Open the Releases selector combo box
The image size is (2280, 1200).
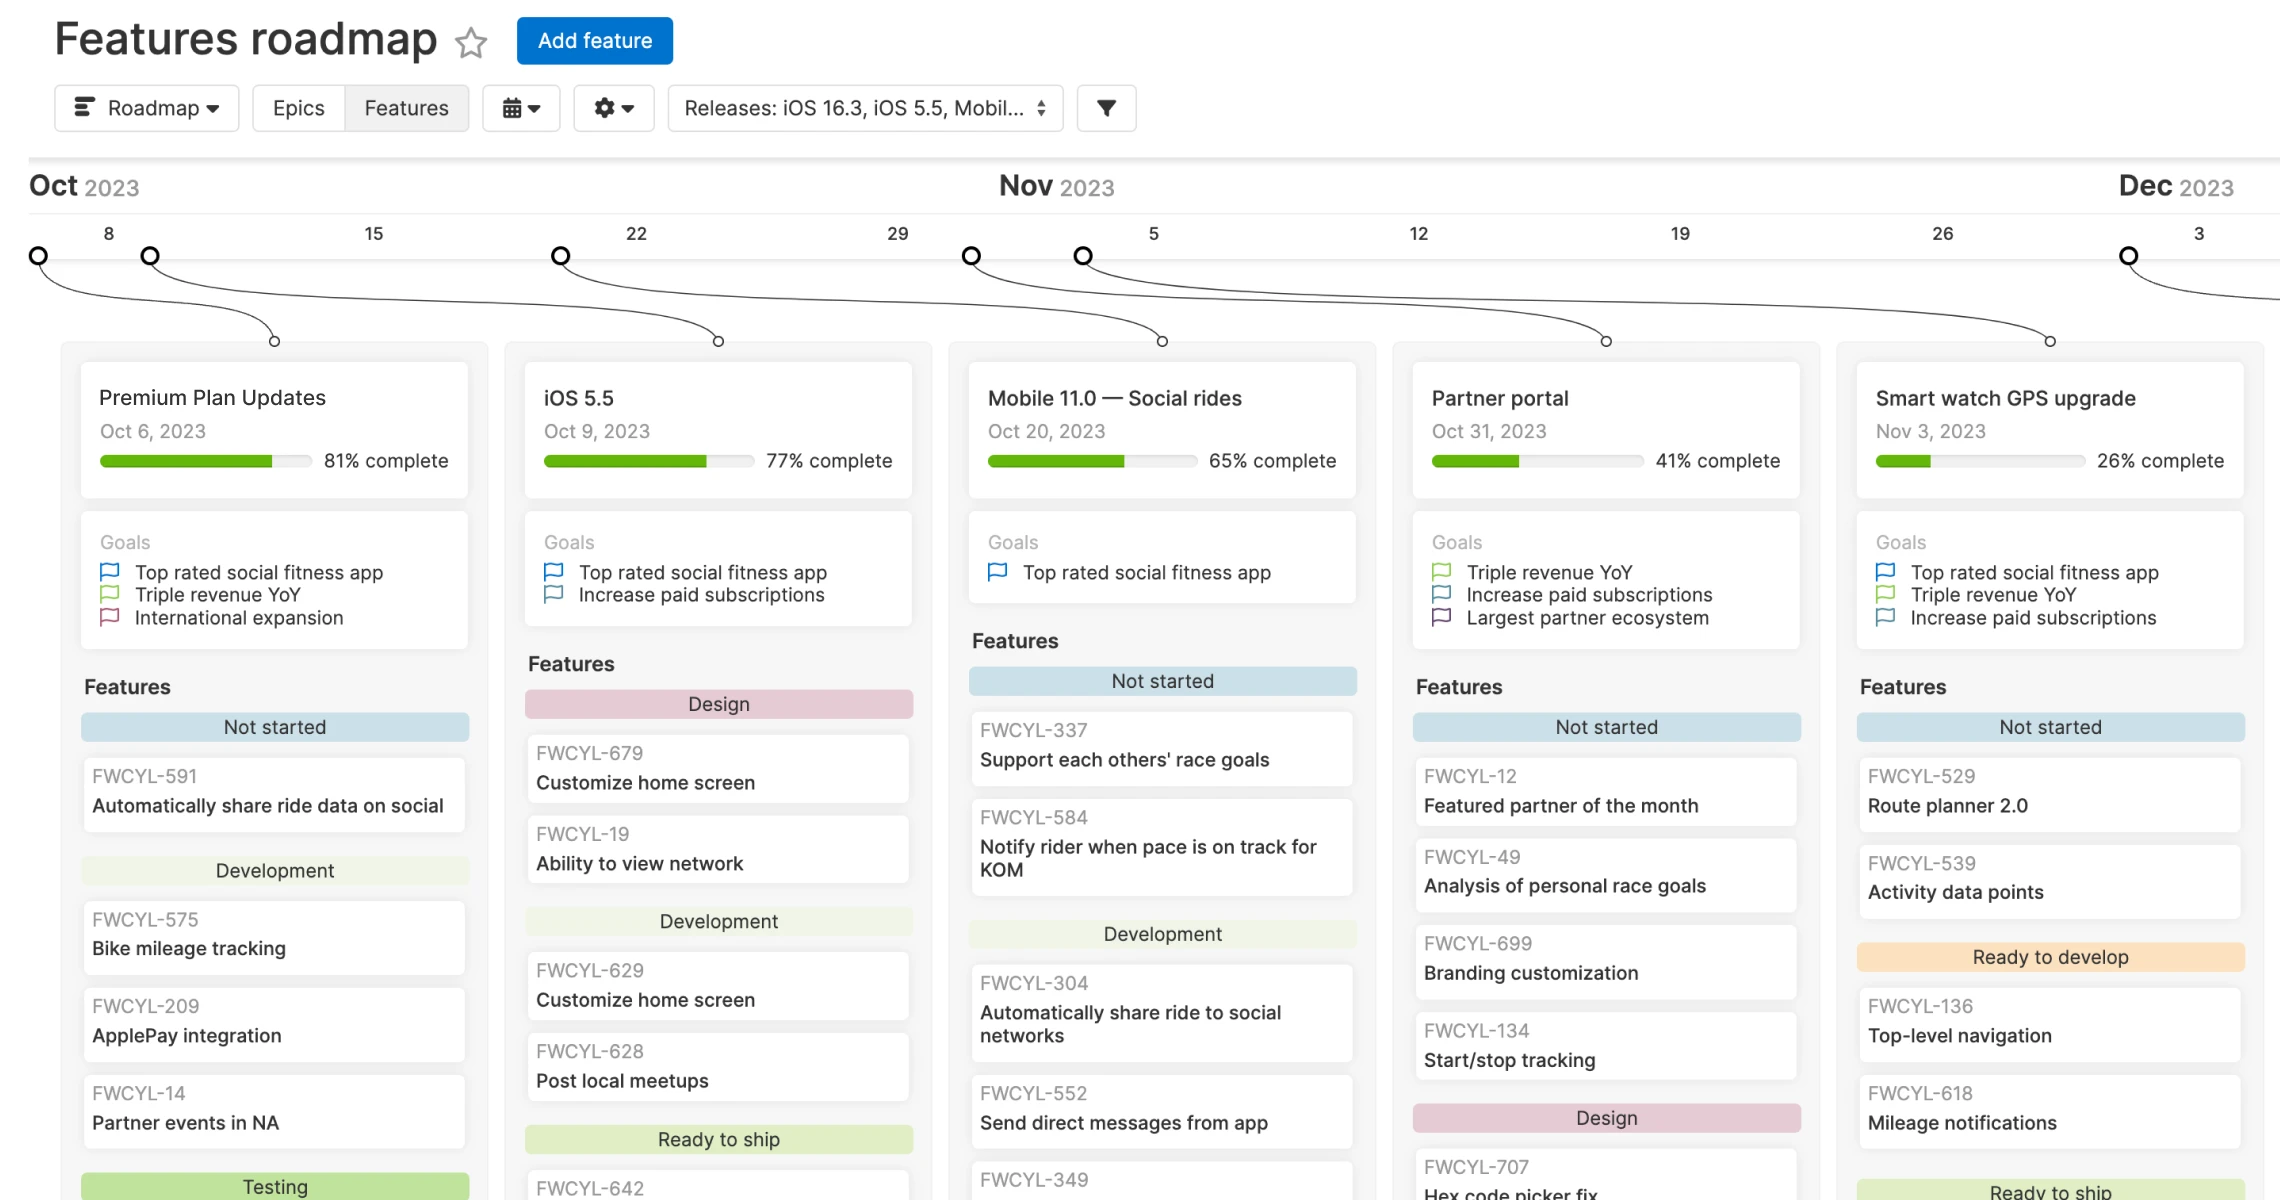865,108
